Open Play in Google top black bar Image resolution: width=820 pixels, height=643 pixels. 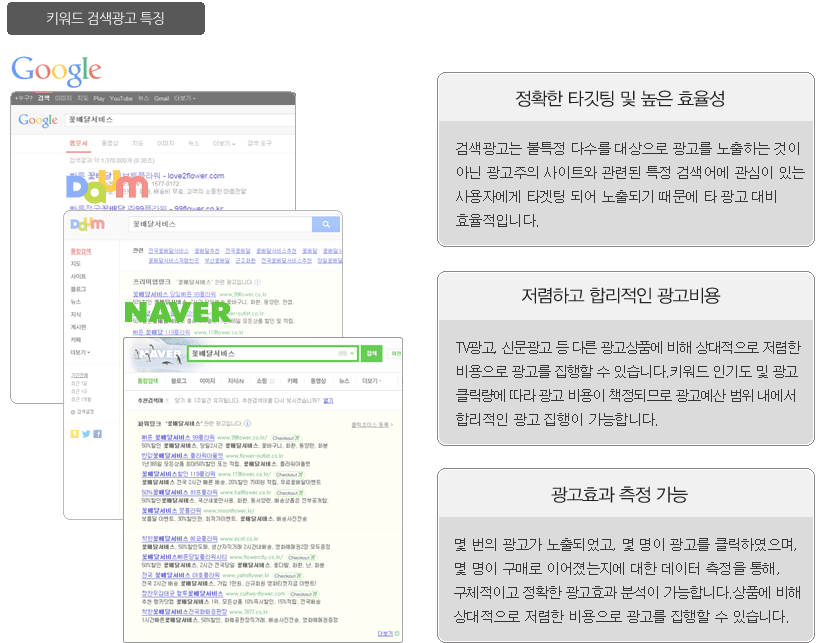99,98
